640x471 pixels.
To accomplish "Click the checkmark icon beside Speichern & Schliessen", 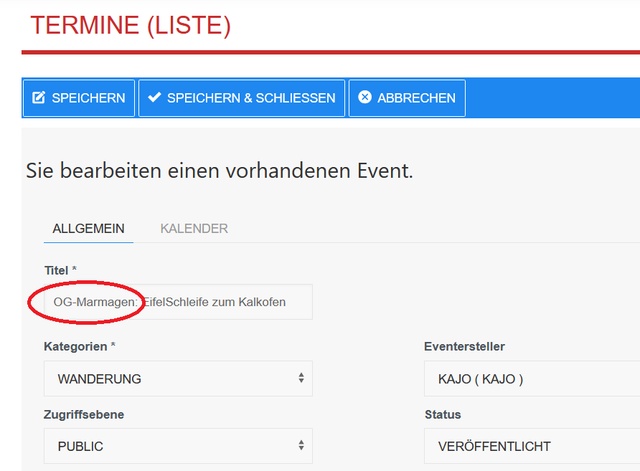I will point(154,98).
